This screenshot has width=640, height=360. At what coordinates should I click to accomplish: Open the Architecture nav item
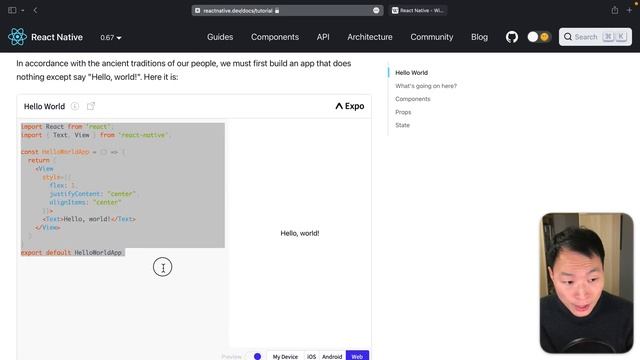(x=370, y=37)
